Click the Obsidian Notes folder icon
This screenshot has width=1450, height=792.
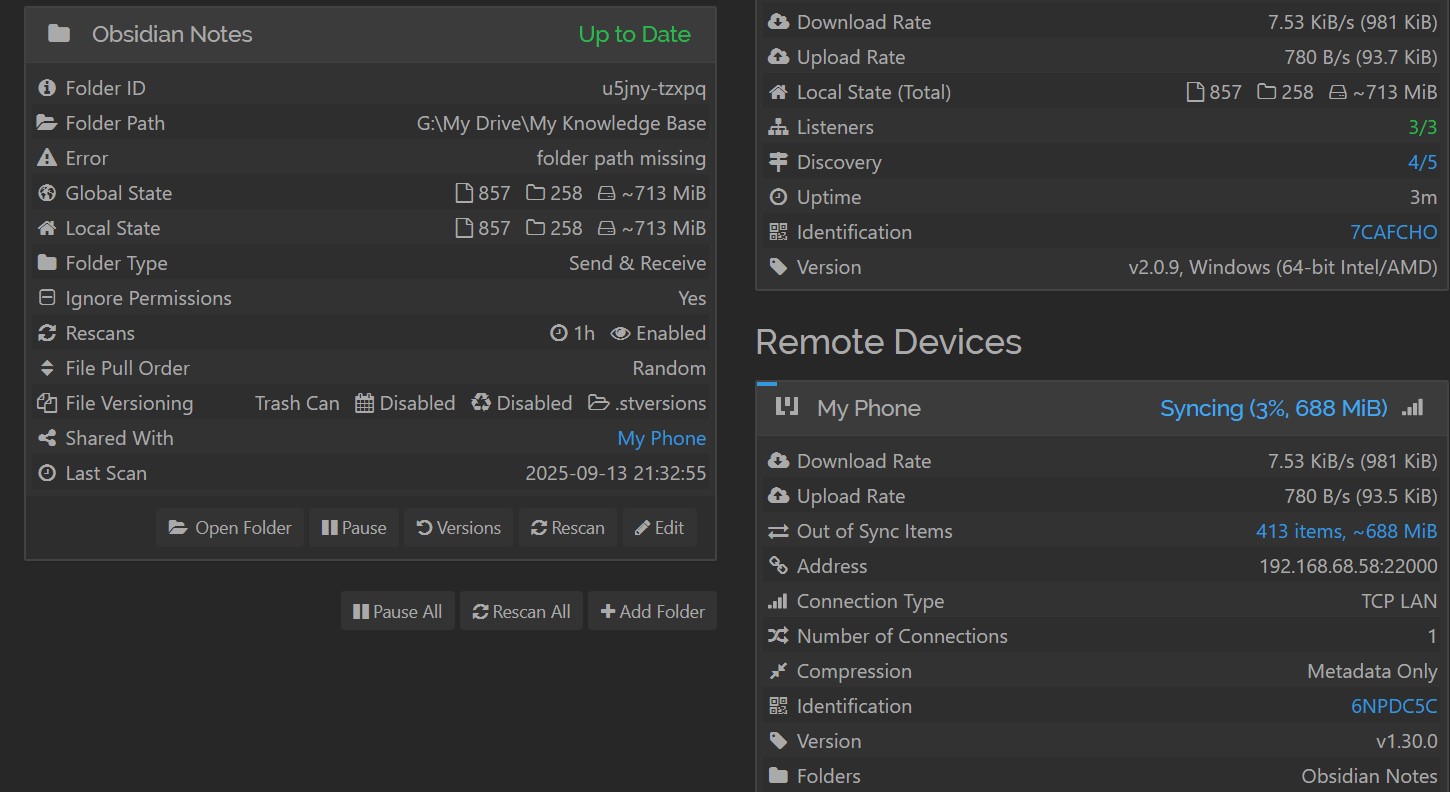tap(59, 34)
